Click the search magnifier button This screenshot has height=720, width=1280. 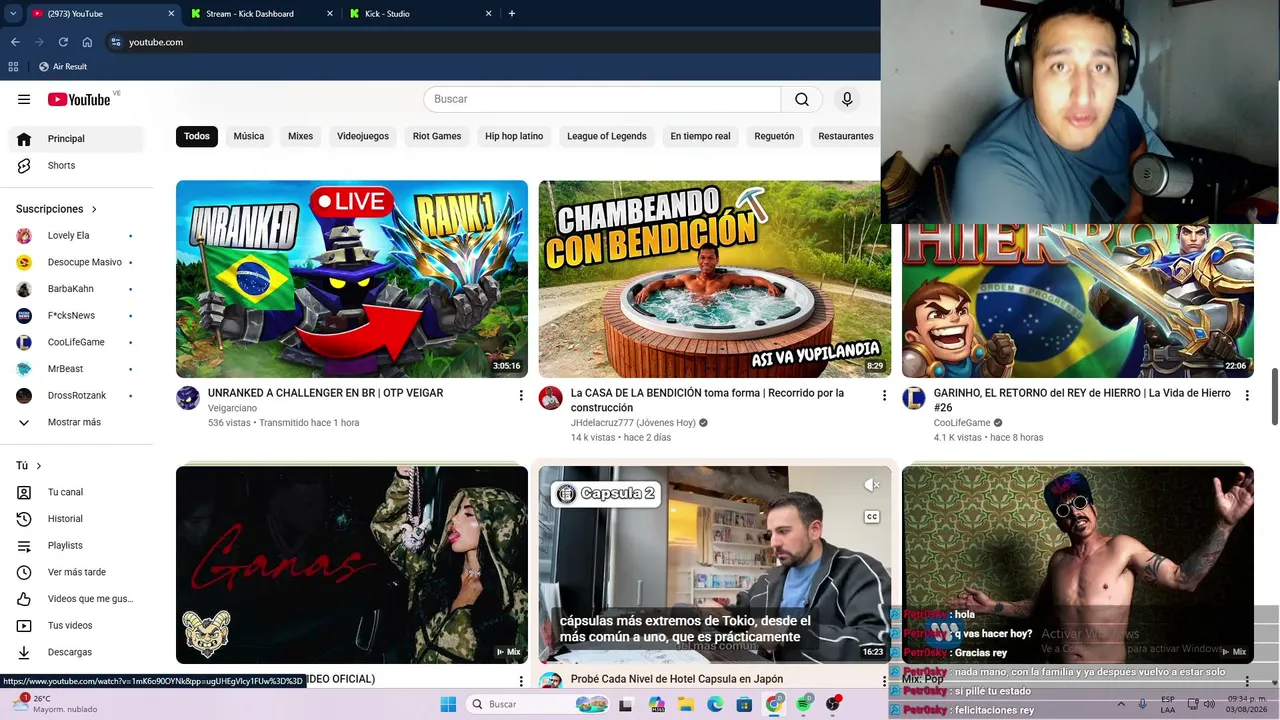[802, 99]
